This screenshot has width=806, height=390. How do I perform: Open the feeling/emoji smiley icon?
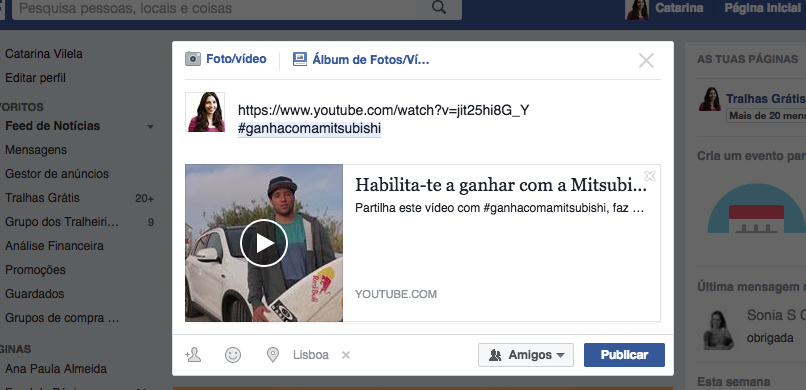[x=233, y=355]
